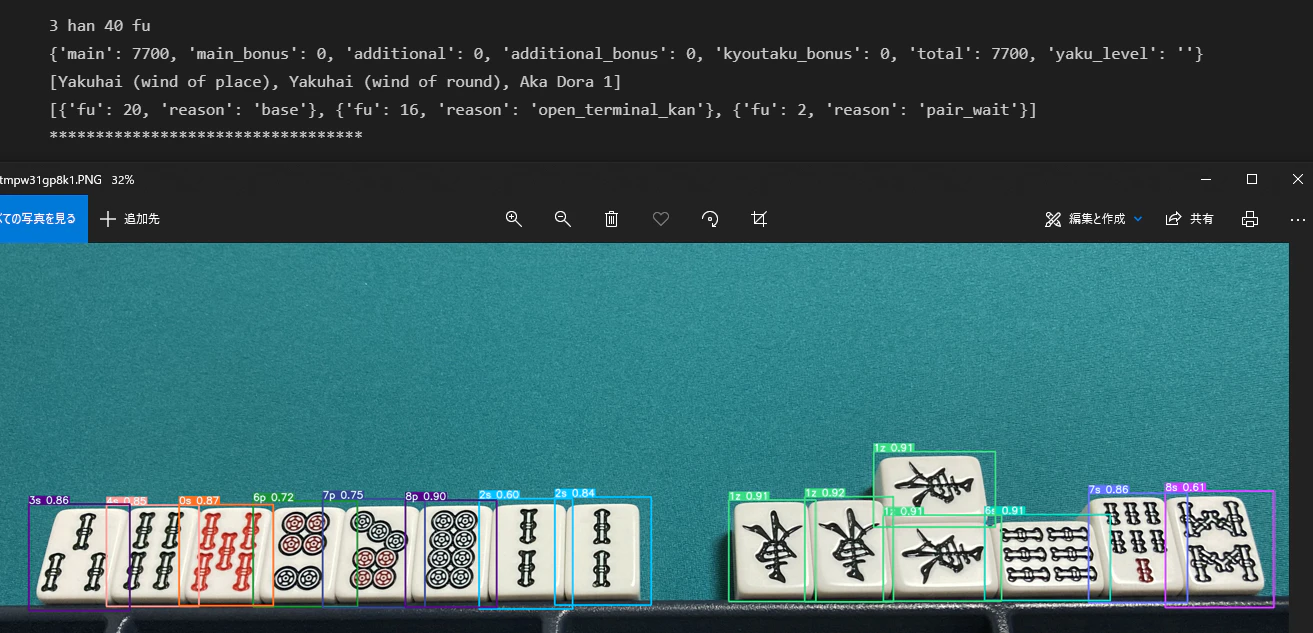
Task: Add photo to favorites with heart icon
Action: (661, 219)
